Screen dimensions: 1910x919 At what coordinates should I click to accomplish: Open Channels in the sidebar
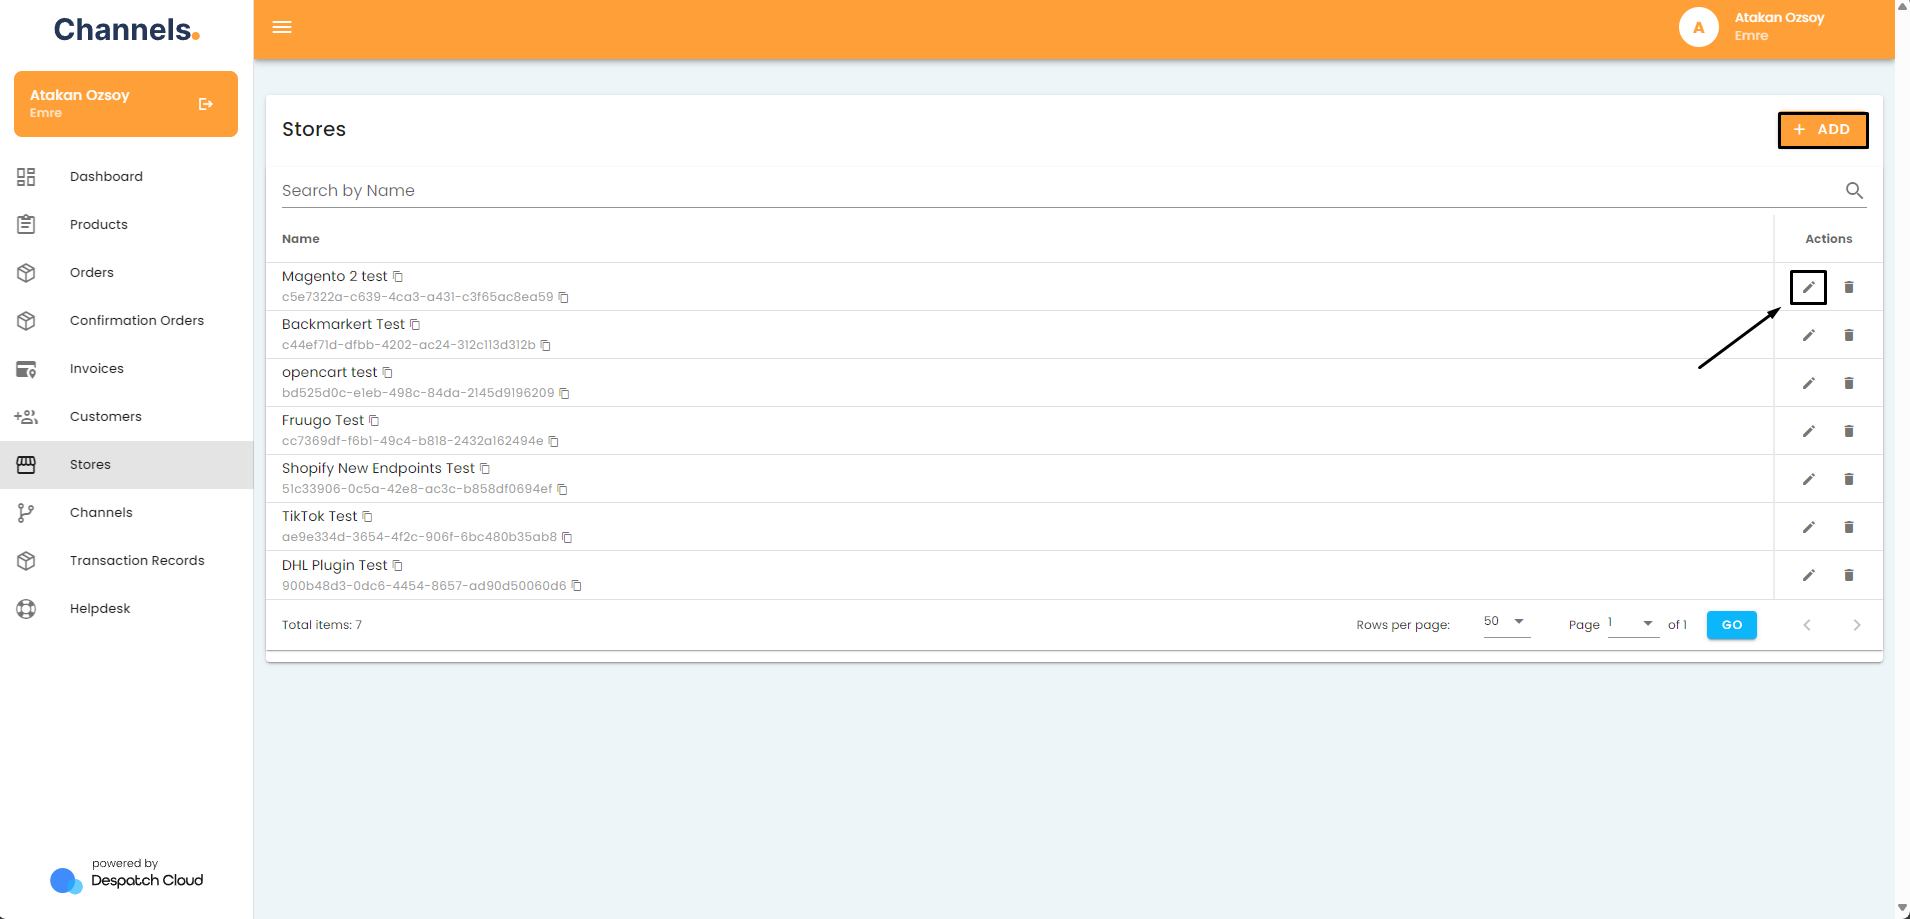tap(126, 513)
